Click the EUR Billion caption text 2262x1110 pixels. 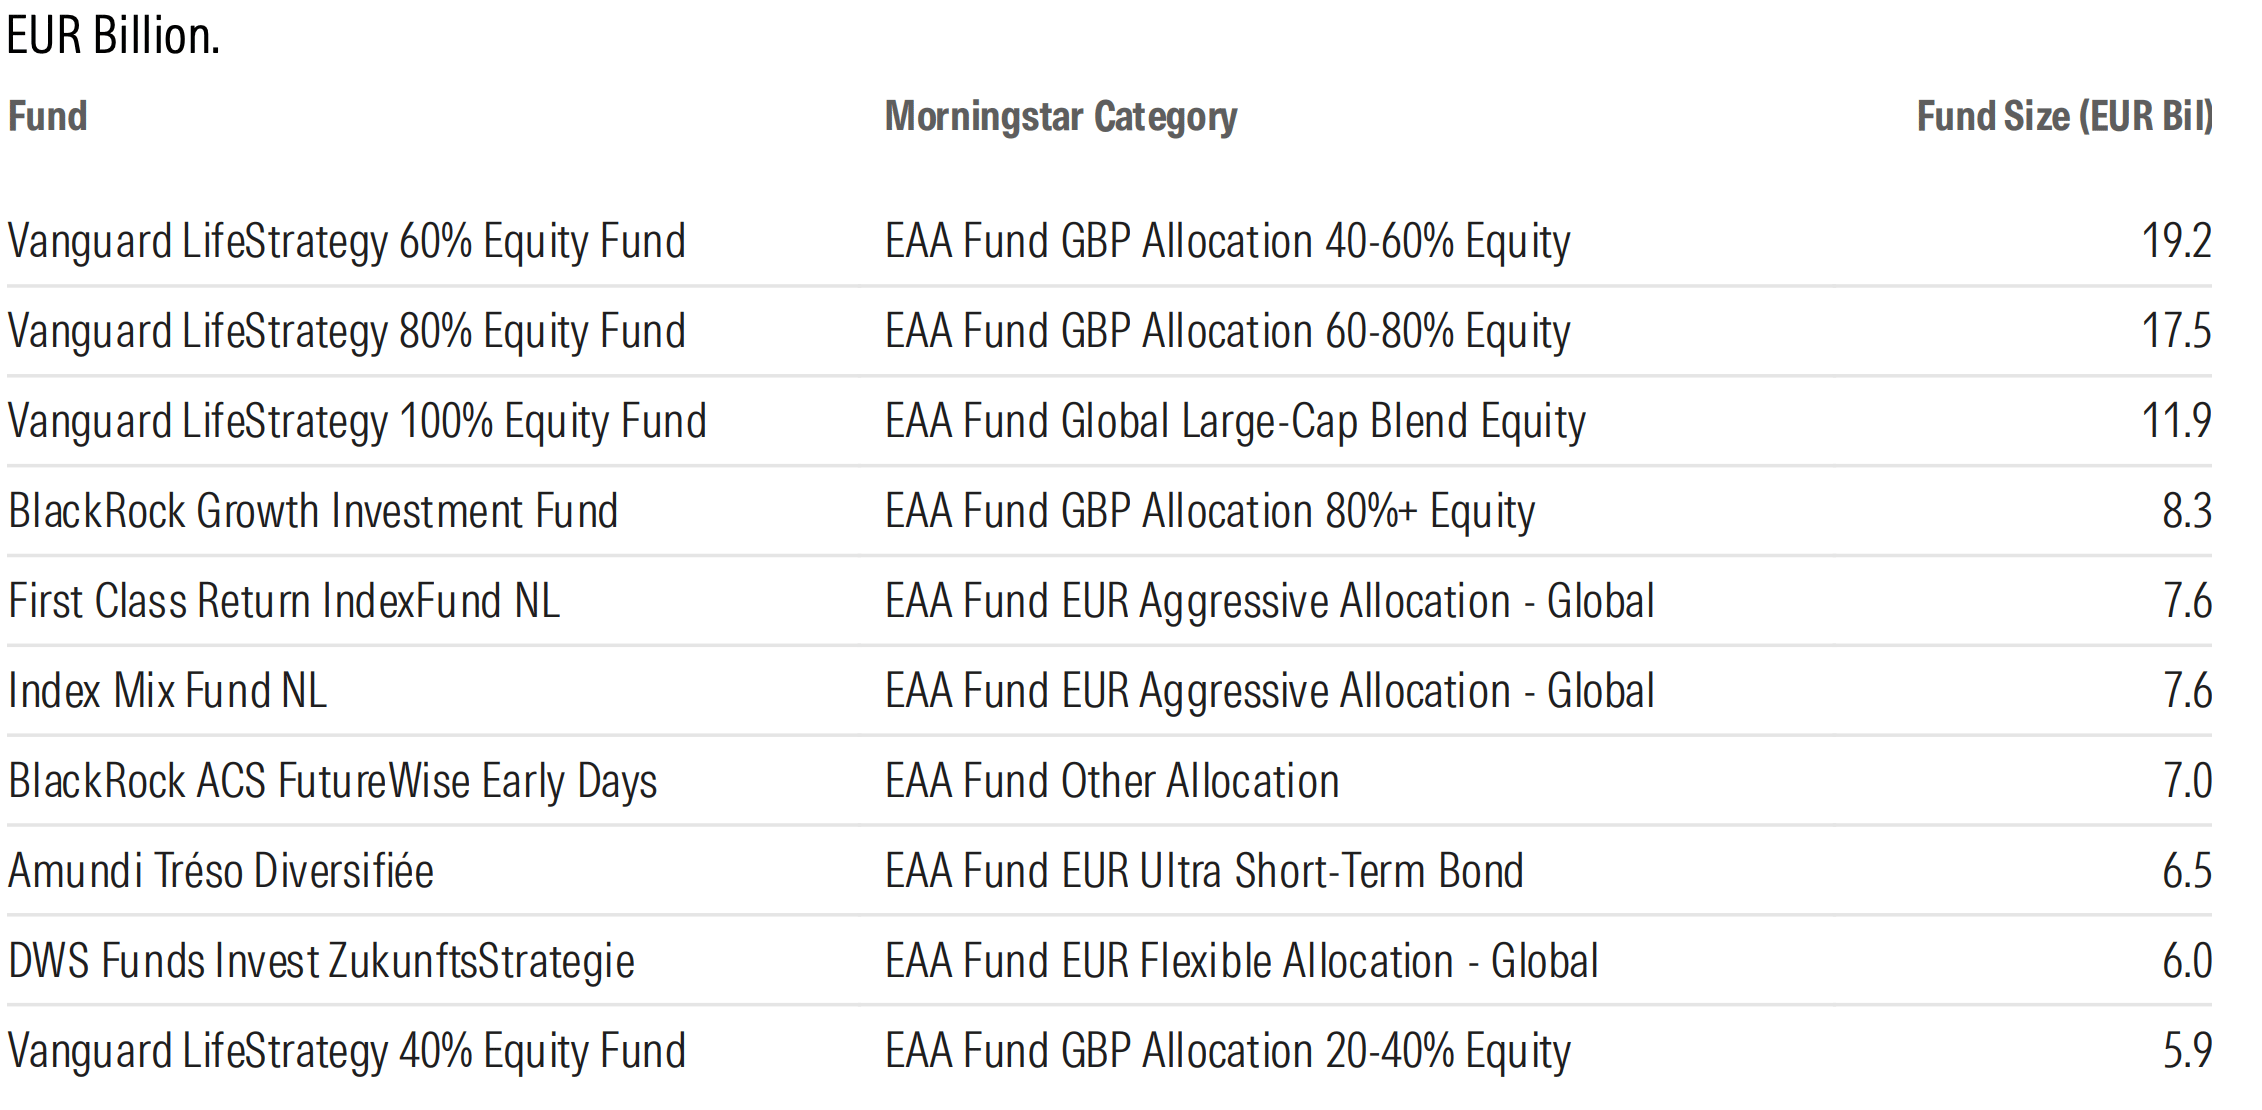(x=113, y=36)
